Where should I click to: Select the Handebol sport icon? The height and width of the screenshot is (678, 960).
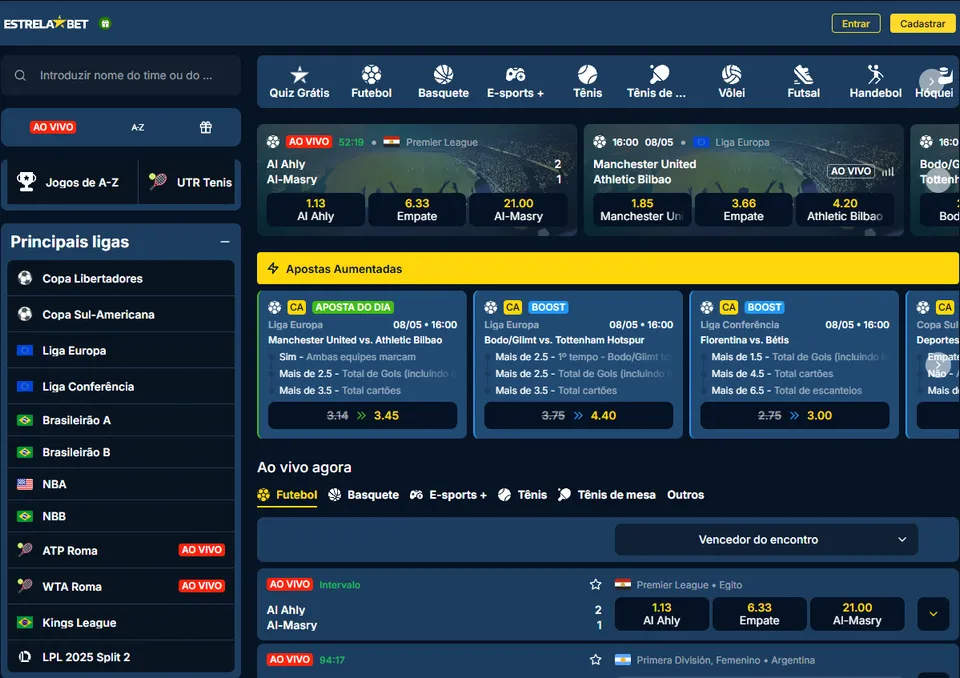pos(876,75)
